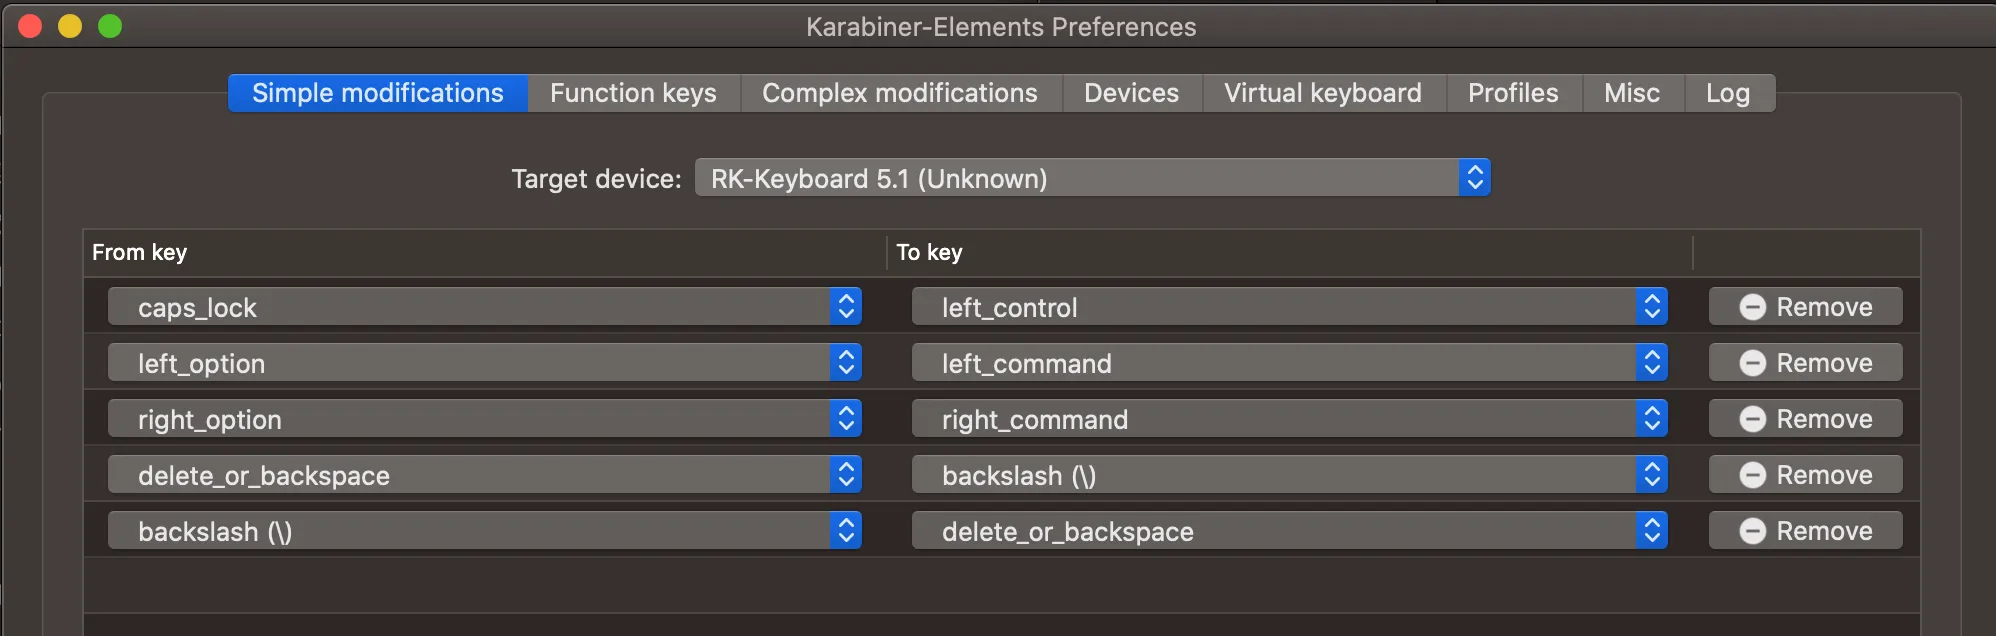Viewport: 1996px width, 636px height.
Task: Remove the right_option to right_command mapping
Action: click(x=1805, y=419)
